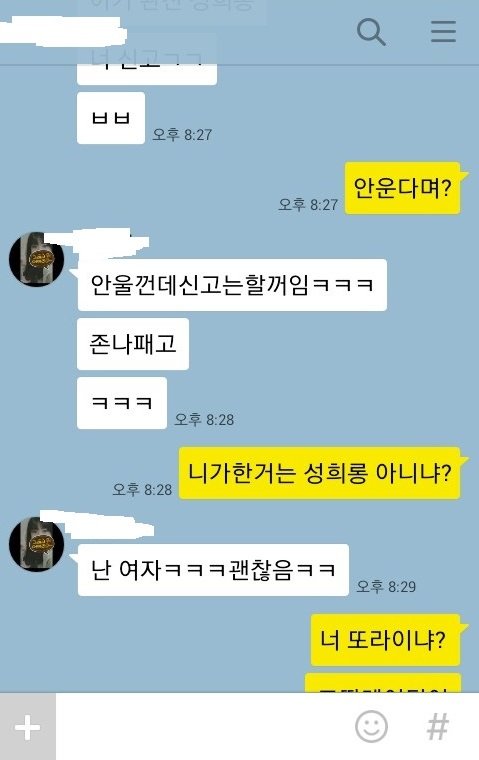Tap the plus attachment button
The height and width of the screenshot is (760, 479).
tap(28, 727)
